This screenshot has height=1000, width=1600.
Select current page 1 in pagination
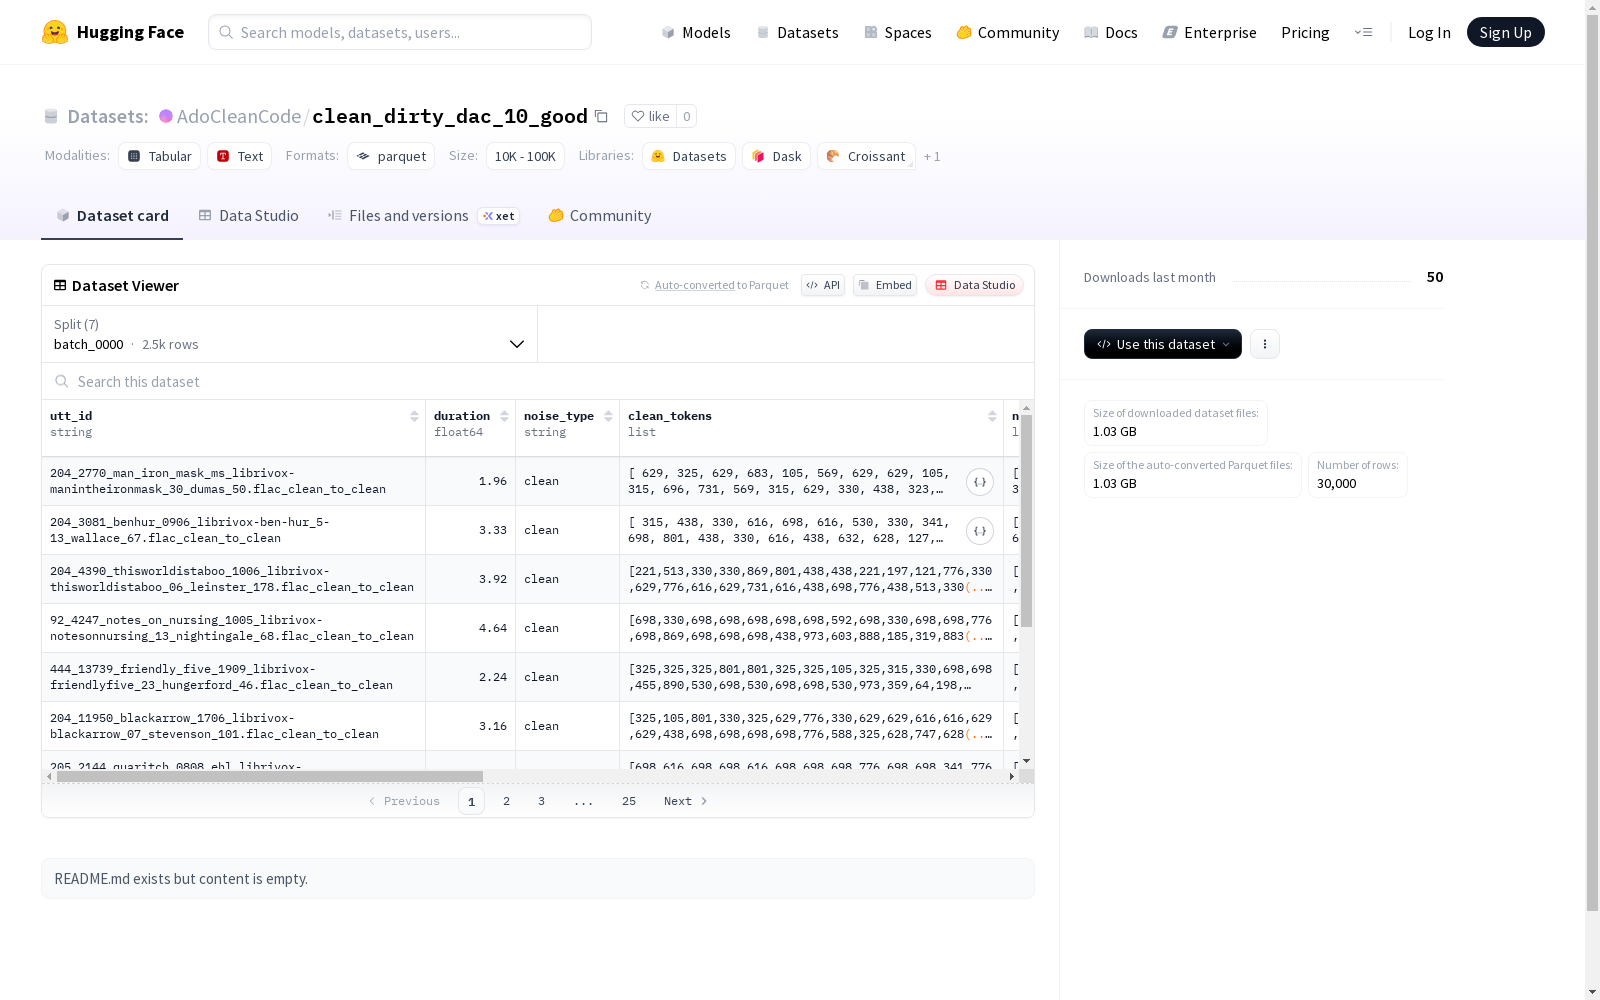(471, 801)
